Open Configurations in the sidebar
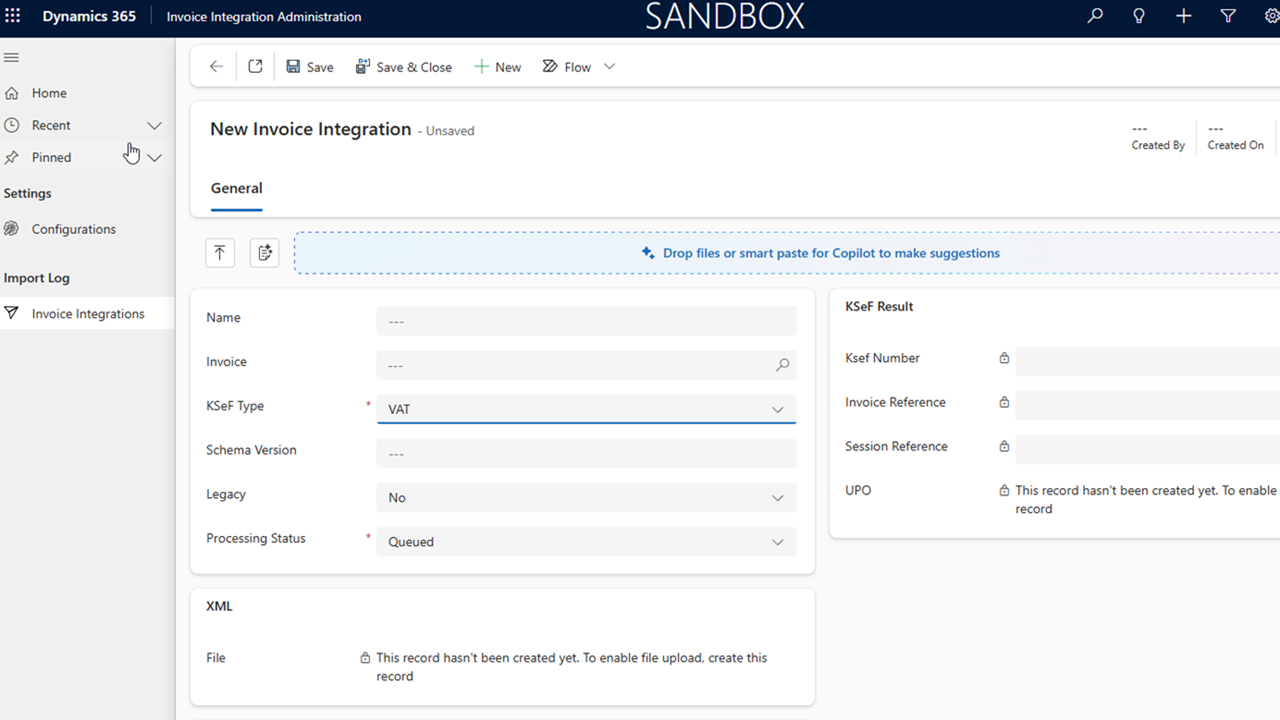The height and width of the screenshot is (720, 1280). click(x=73, y=229)
